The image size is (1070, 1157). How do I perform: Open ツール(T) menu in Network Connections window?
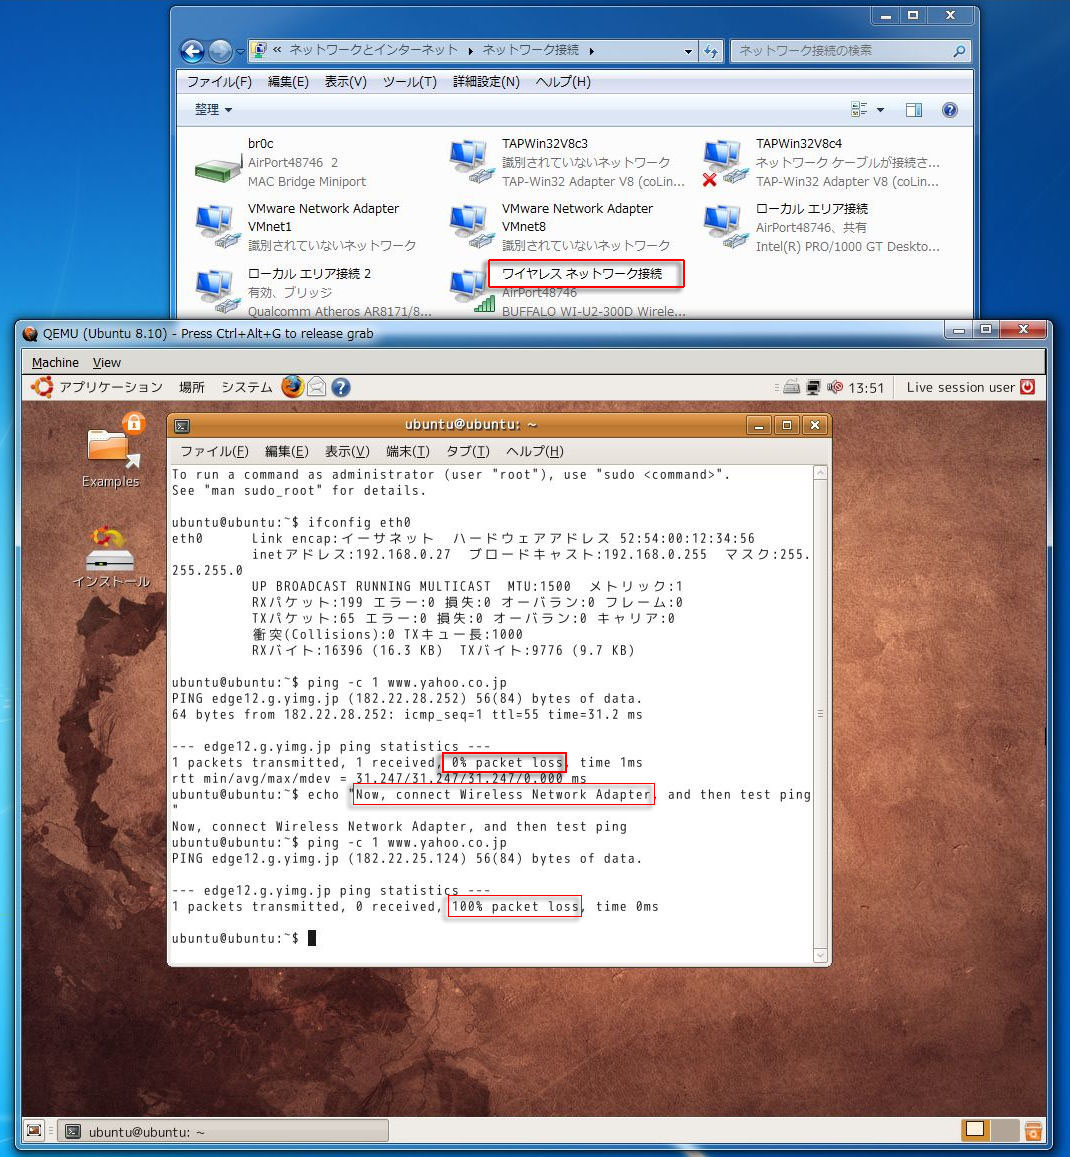[410, 81]
